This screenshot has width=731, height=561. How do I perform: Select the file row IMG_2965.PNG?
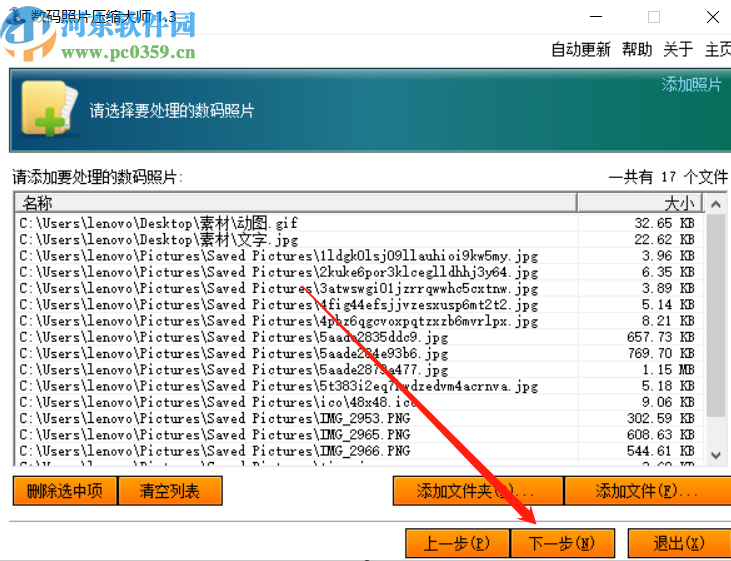tap(357, 435)
